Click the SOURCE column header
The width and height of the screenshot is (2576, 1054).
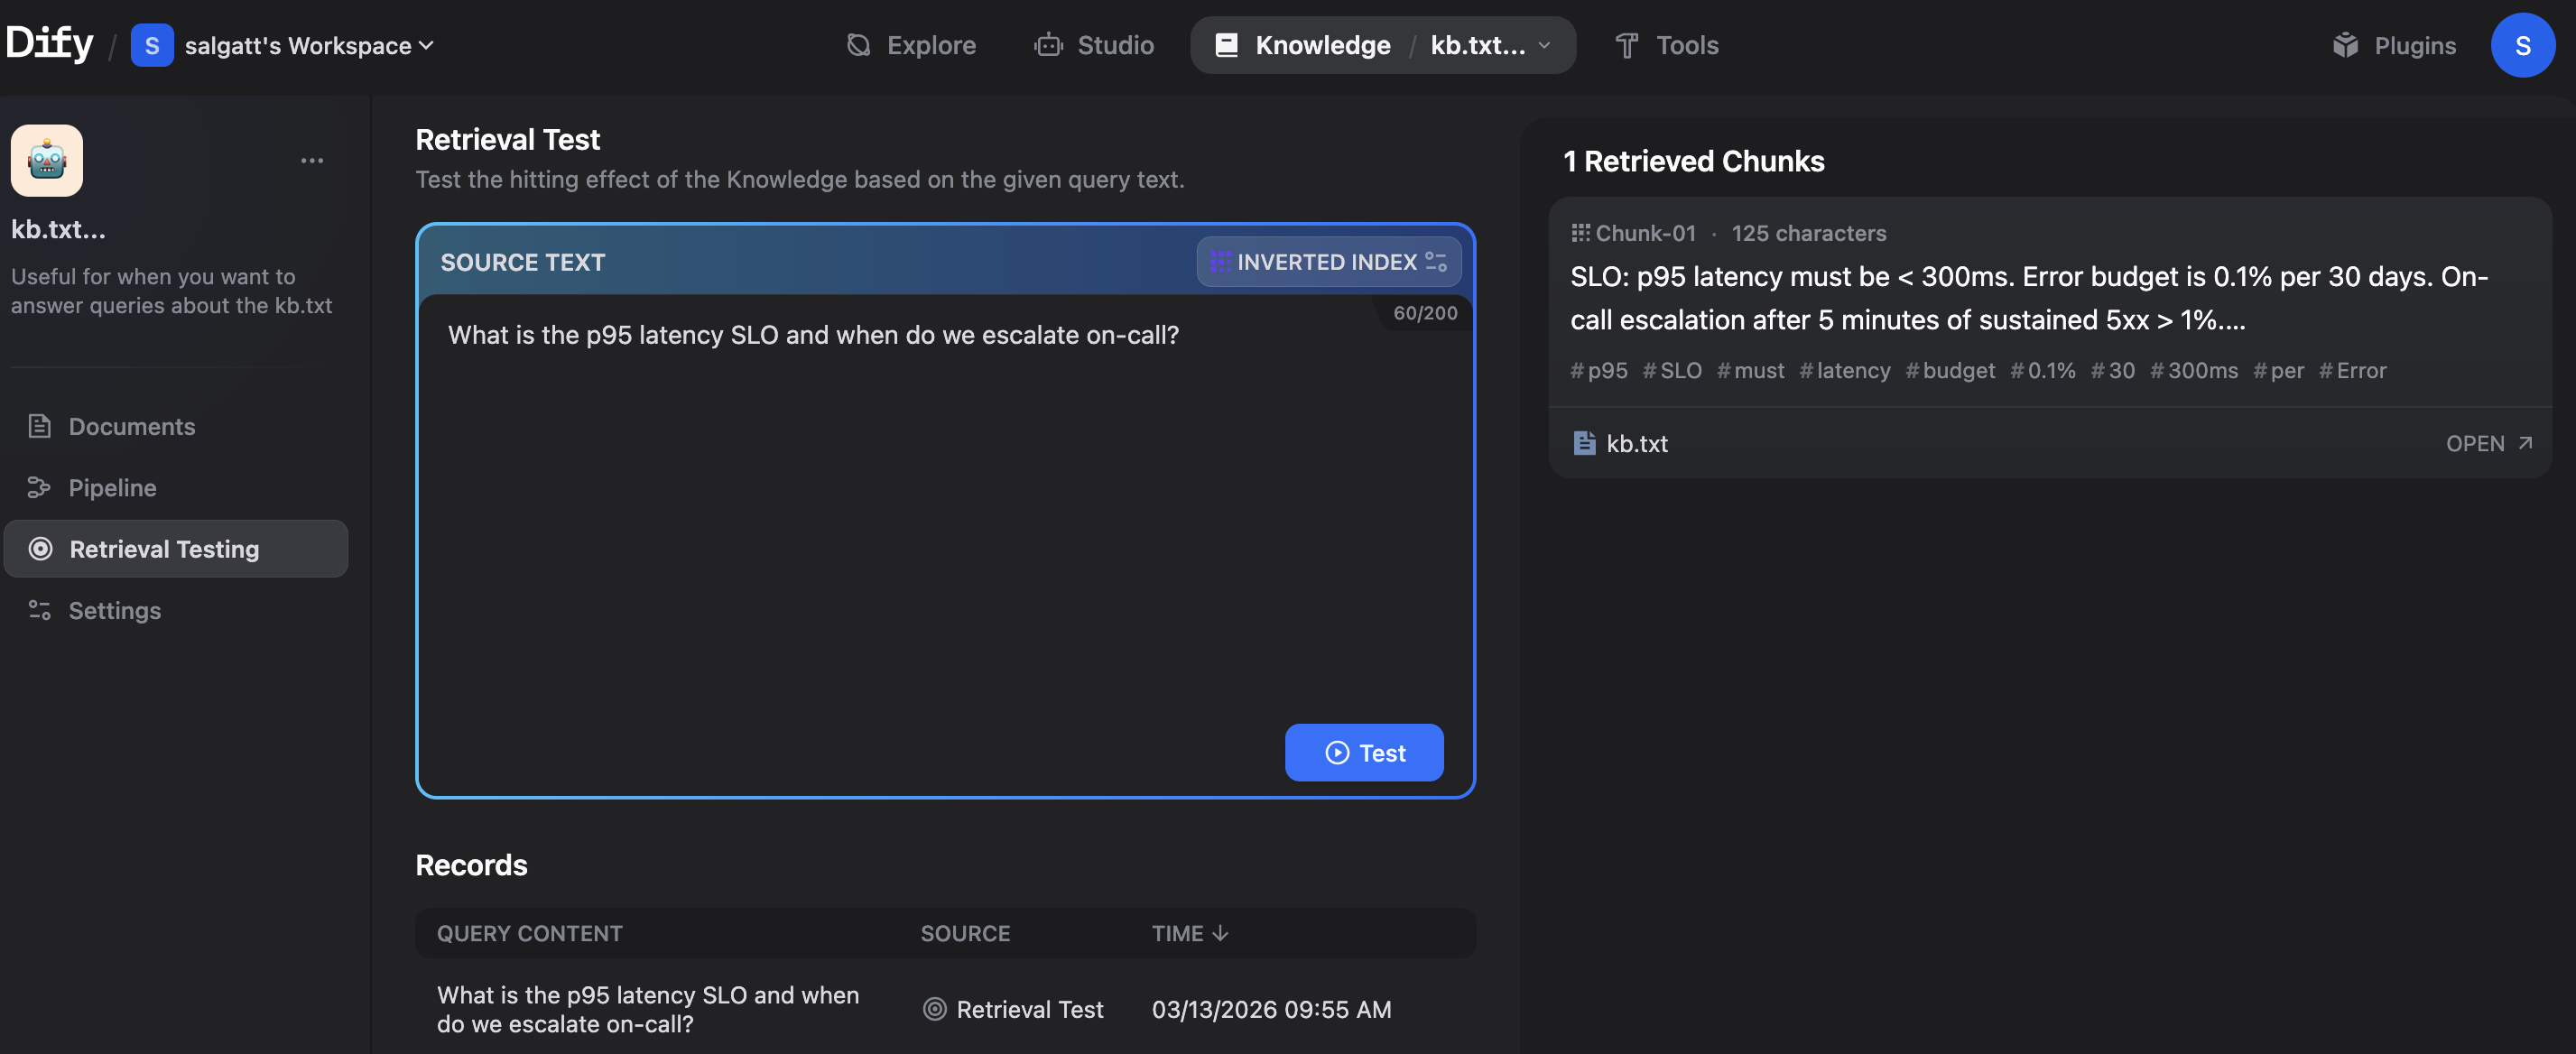click(965, 934)
